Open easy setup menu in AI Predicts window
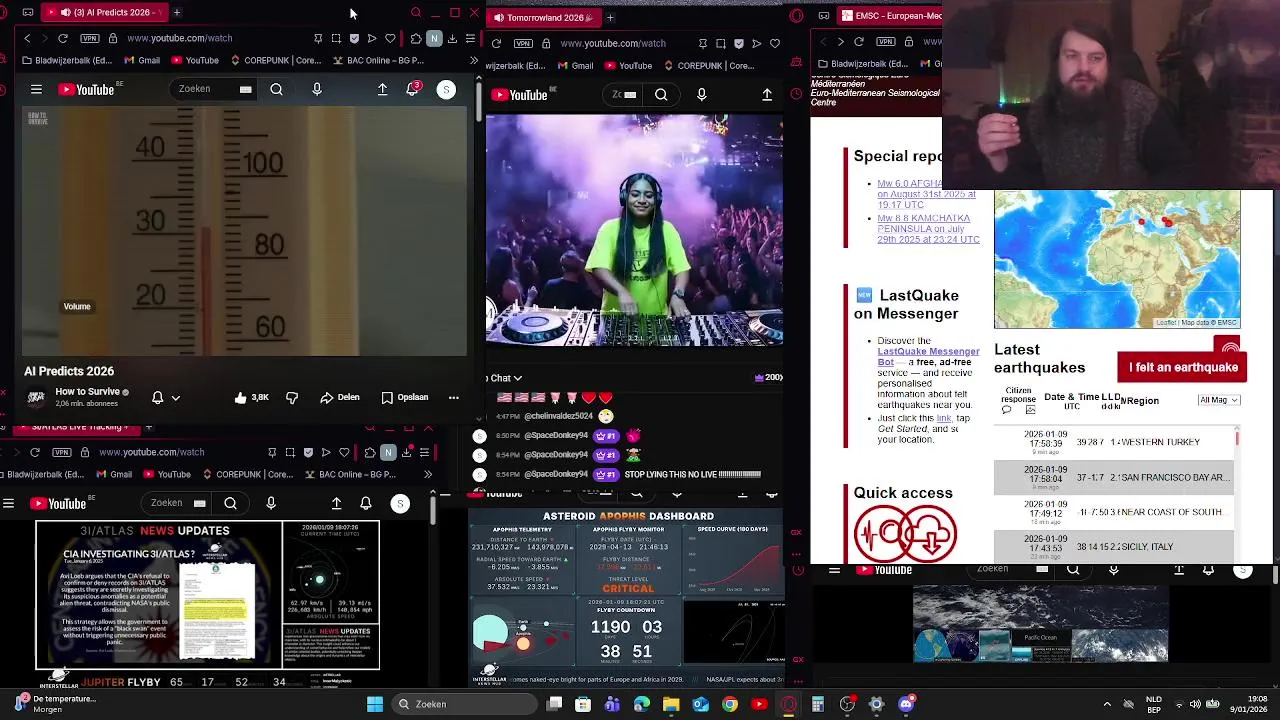The width and height of the screenshot is (1280, 720). pos(470,38)
